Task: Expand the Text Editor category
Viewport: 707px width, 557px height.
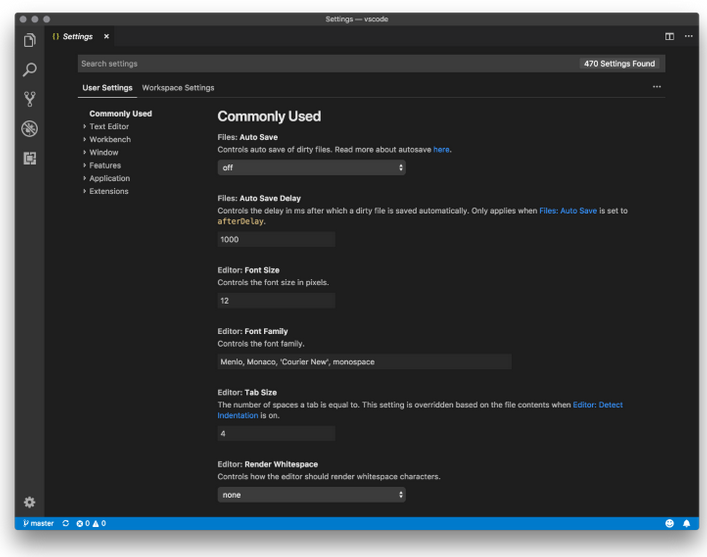Action: (x=109, y=127)
